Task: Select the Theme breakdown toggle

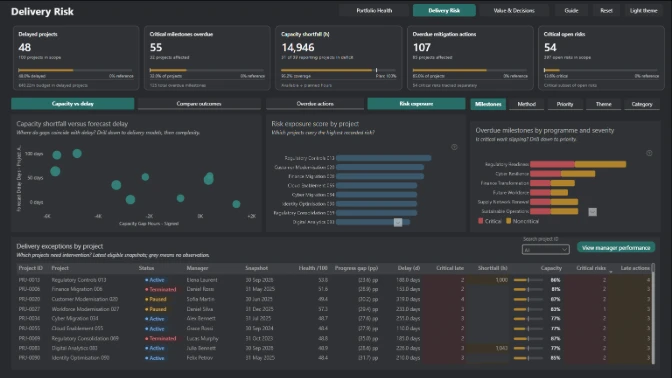Action: [603, 104]
